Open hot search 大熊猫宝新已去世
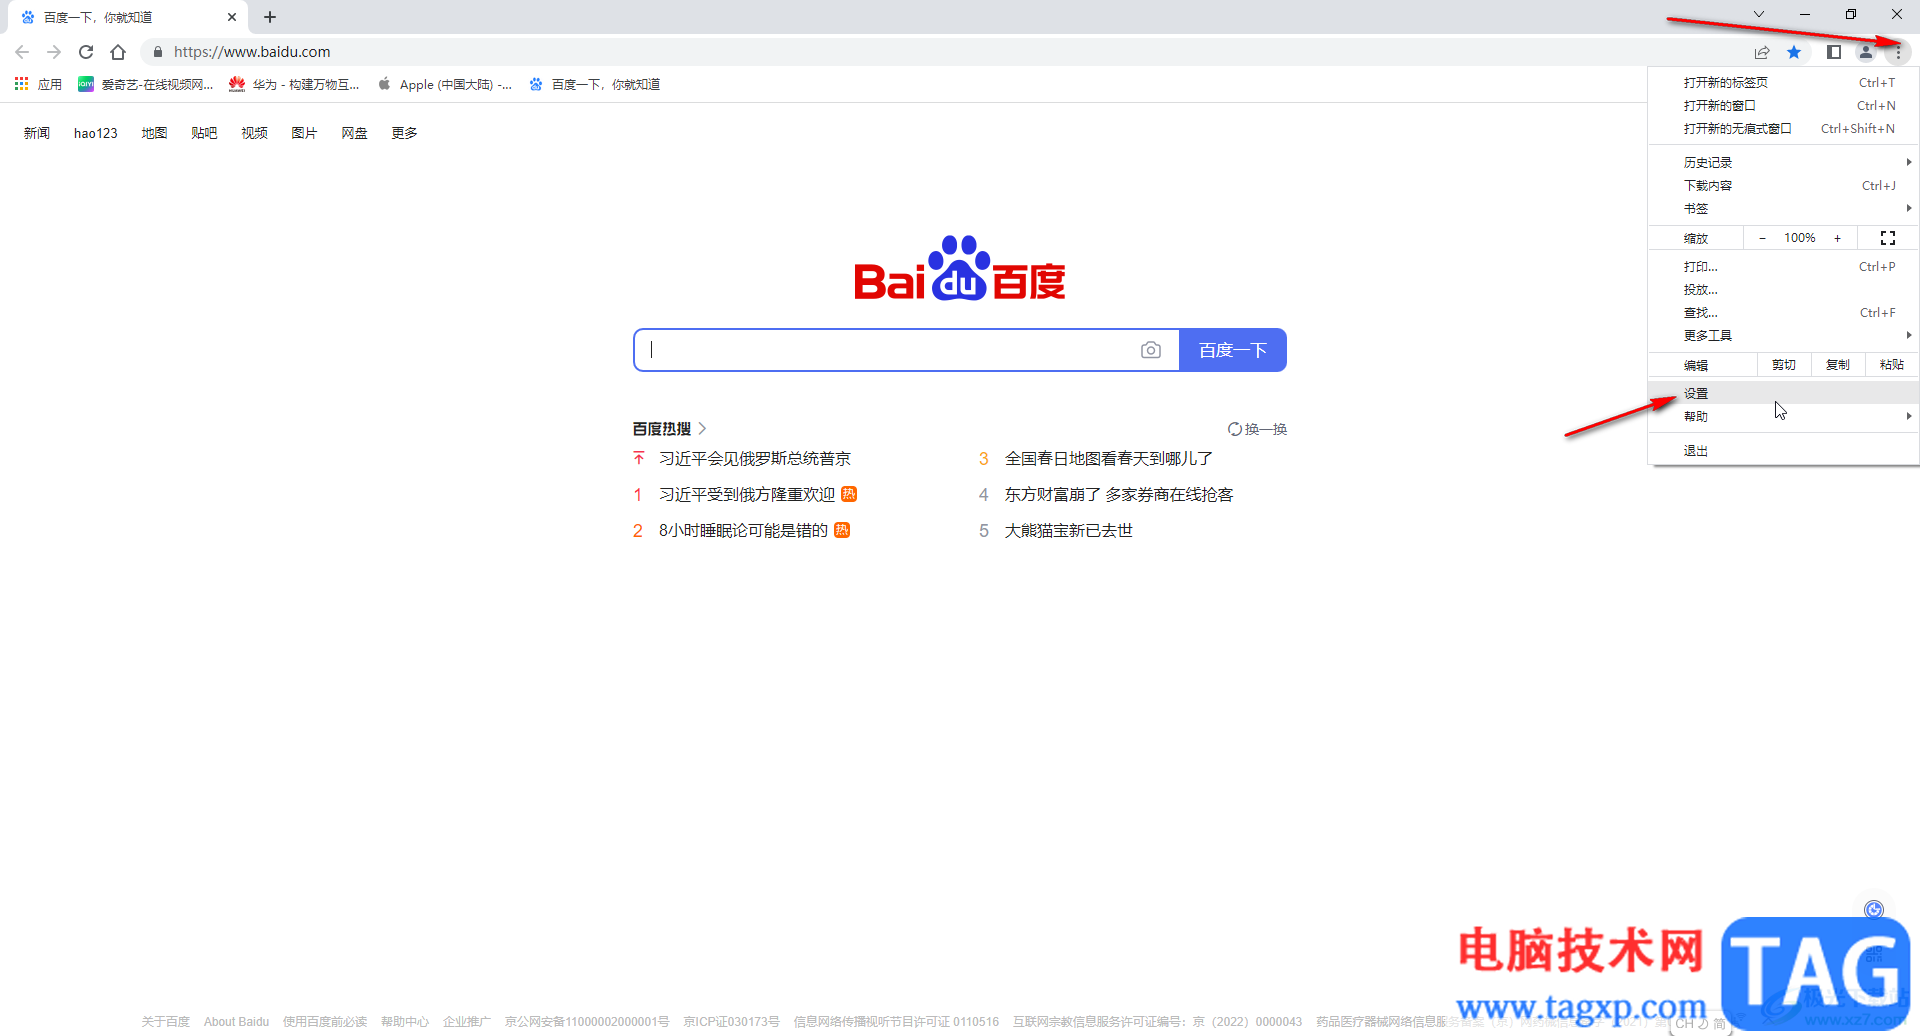 pyautogui.click(x=1069, y=530)
